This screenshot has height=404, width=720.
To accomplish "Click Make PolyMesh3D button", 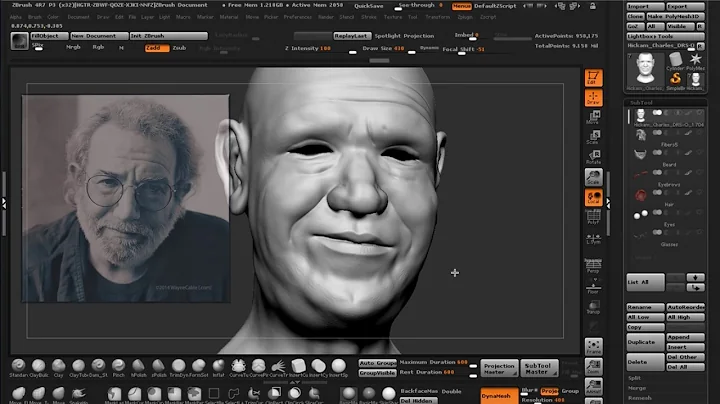I will [675, 16].
